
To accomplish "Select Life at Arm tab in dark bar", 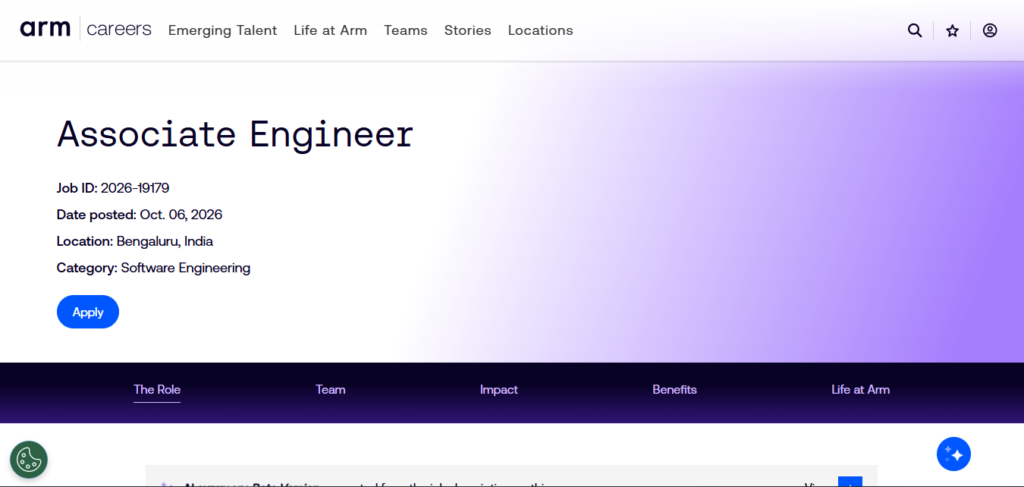I will click(x=860, y=390).
